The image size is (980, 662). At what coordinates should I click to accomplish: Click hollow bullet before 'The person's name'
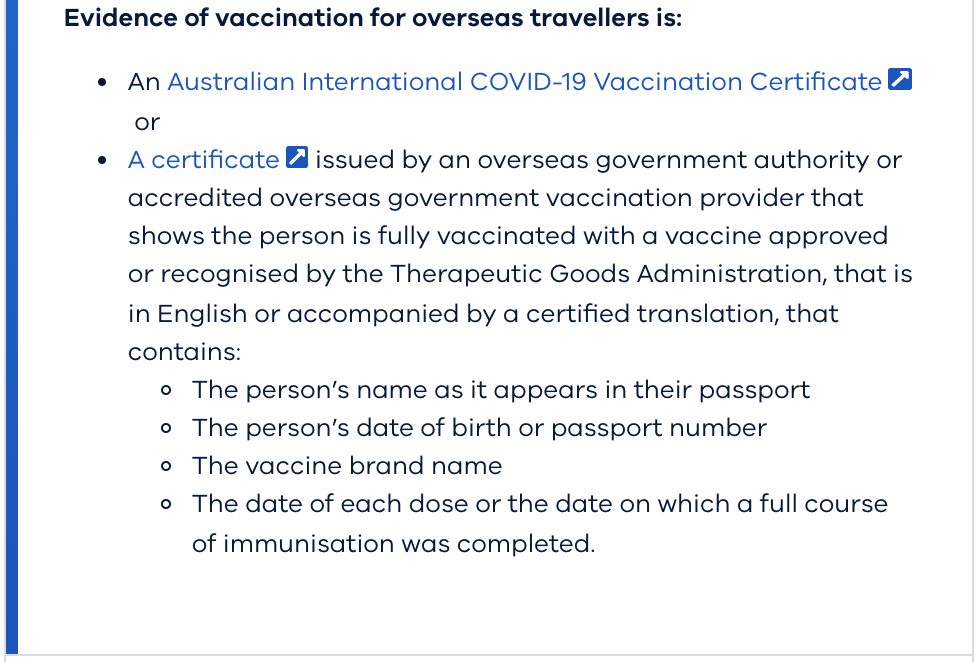[166, 391]
